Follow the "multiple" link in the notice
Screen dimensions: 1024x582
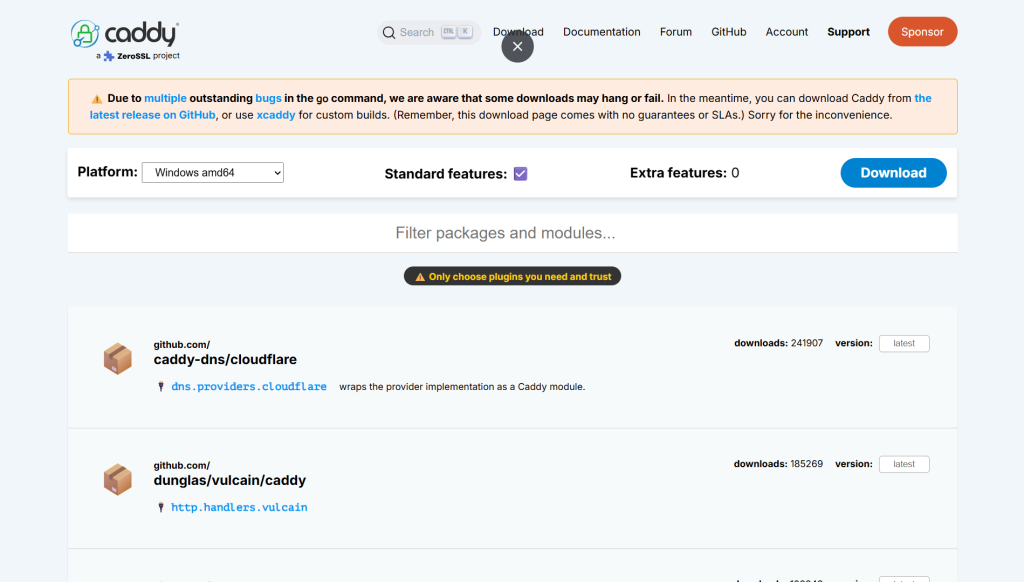click(165, 98)
